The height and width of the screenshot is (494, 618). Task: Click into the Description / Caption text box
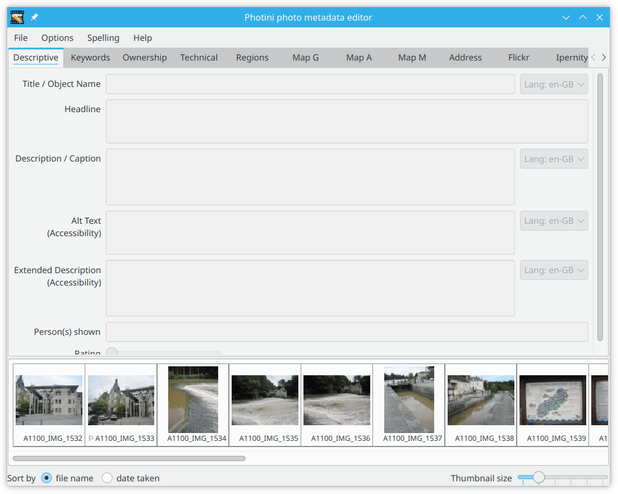(310, 177)
